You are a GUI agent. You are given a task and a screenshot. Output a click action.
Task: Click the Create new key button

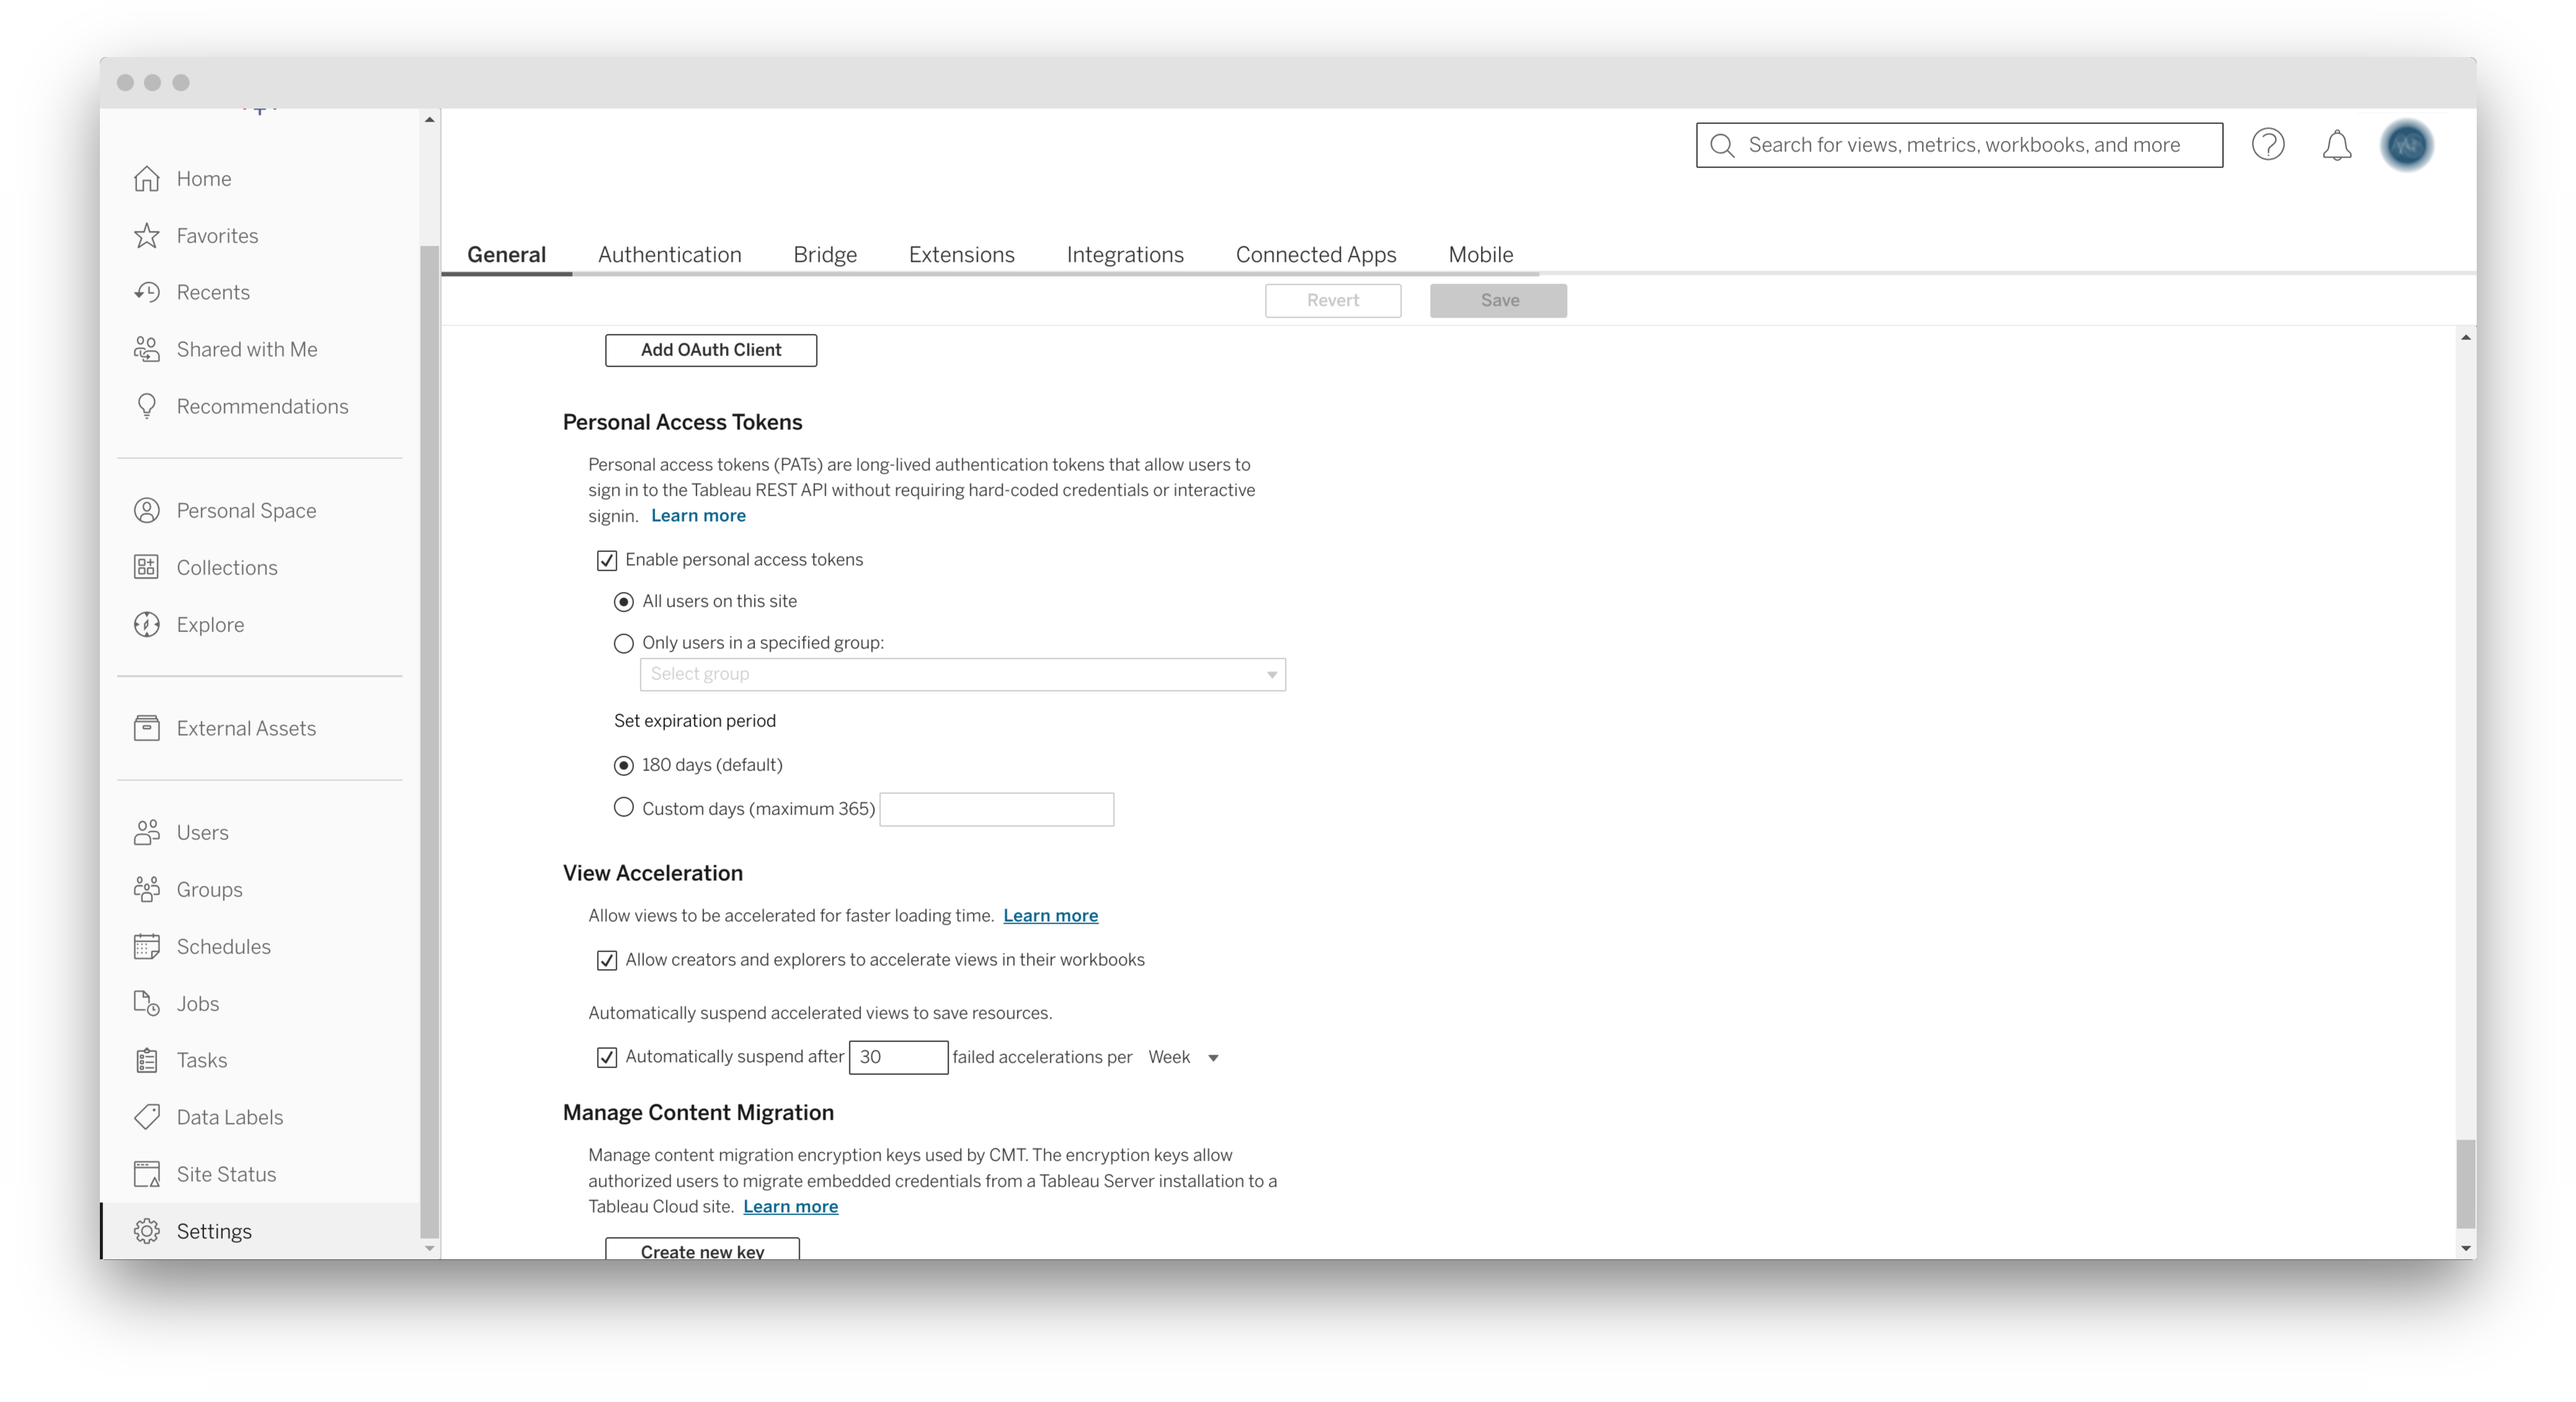[702, 1248]
